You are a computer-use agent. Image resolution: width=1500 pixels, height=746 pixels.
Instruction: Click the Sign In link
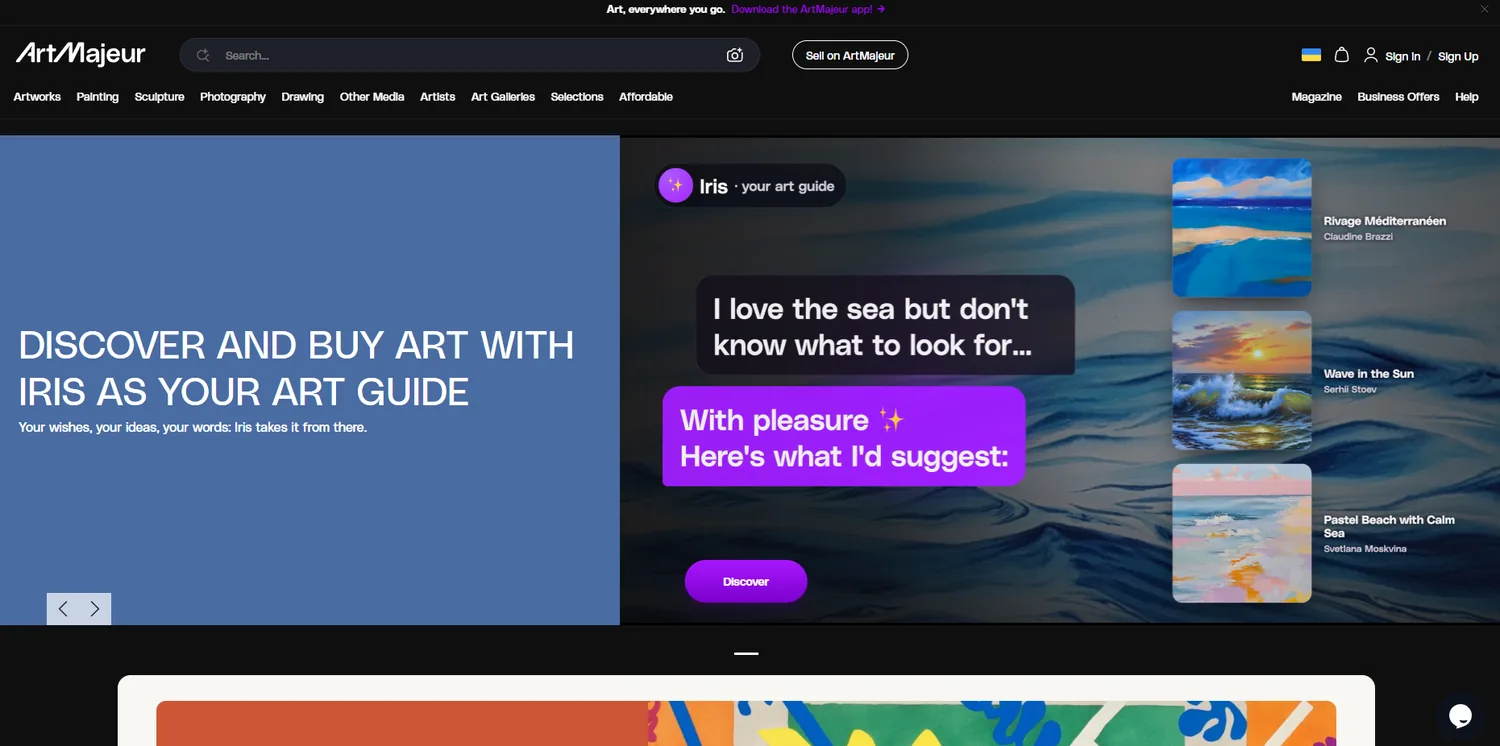1403,56
